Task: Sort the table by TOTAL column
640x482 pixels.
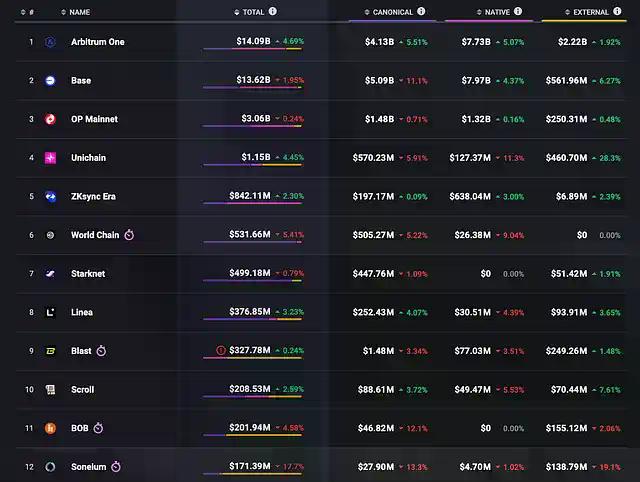Action: (x=249, y=12)
